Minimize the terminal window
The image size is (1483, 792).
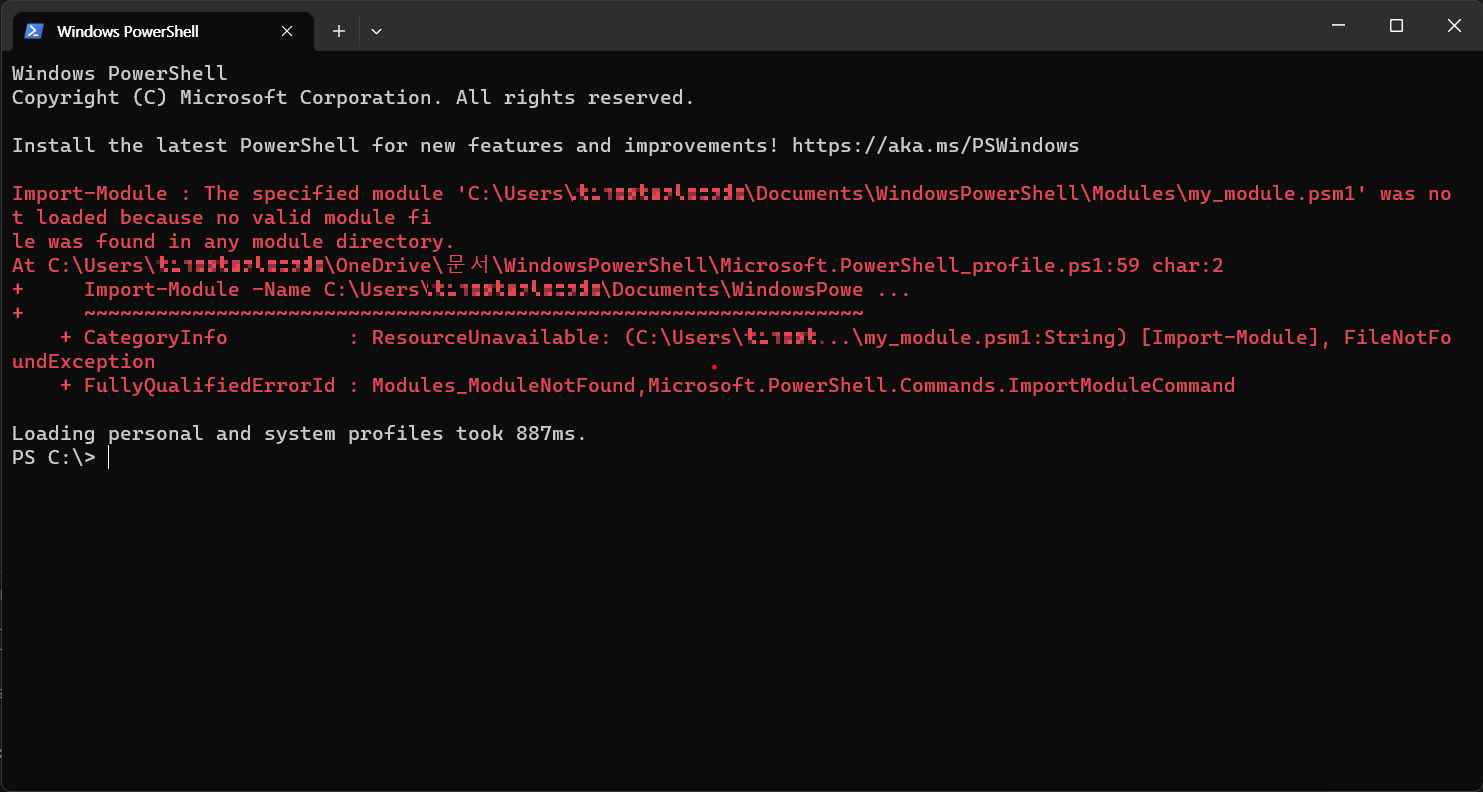coord(1338,26)
